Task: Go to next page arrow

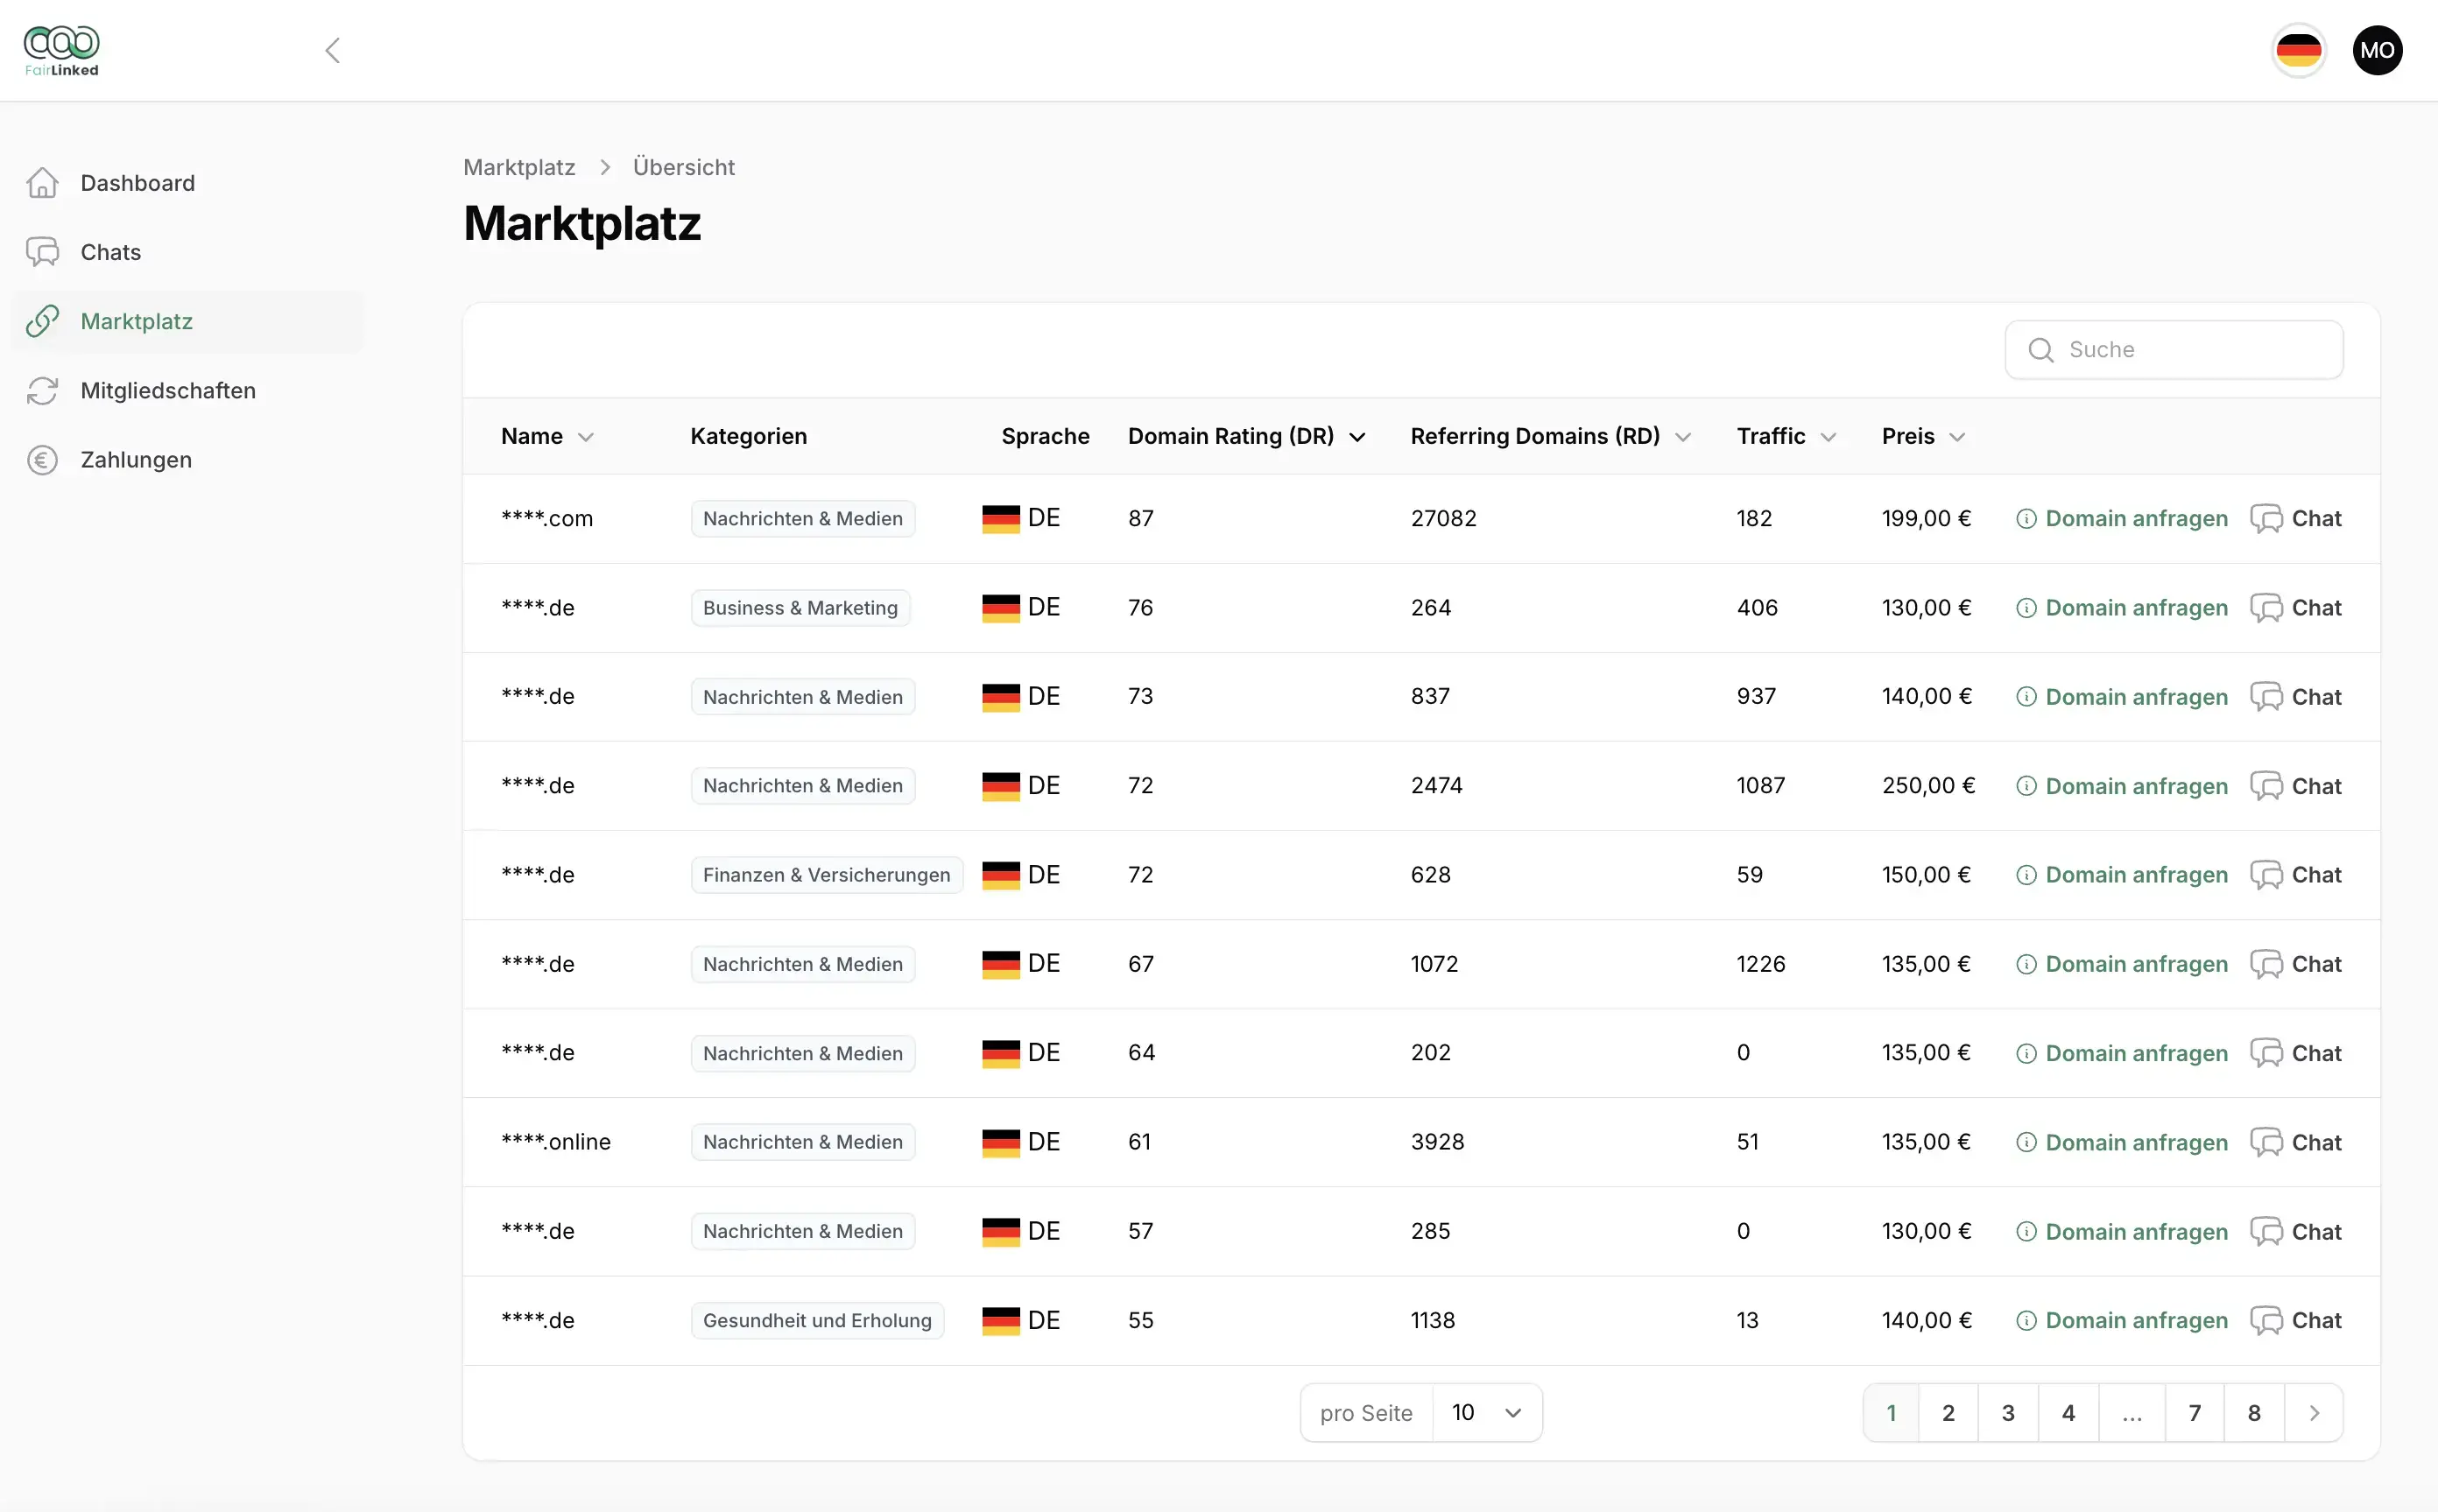Action: 2313,1412
